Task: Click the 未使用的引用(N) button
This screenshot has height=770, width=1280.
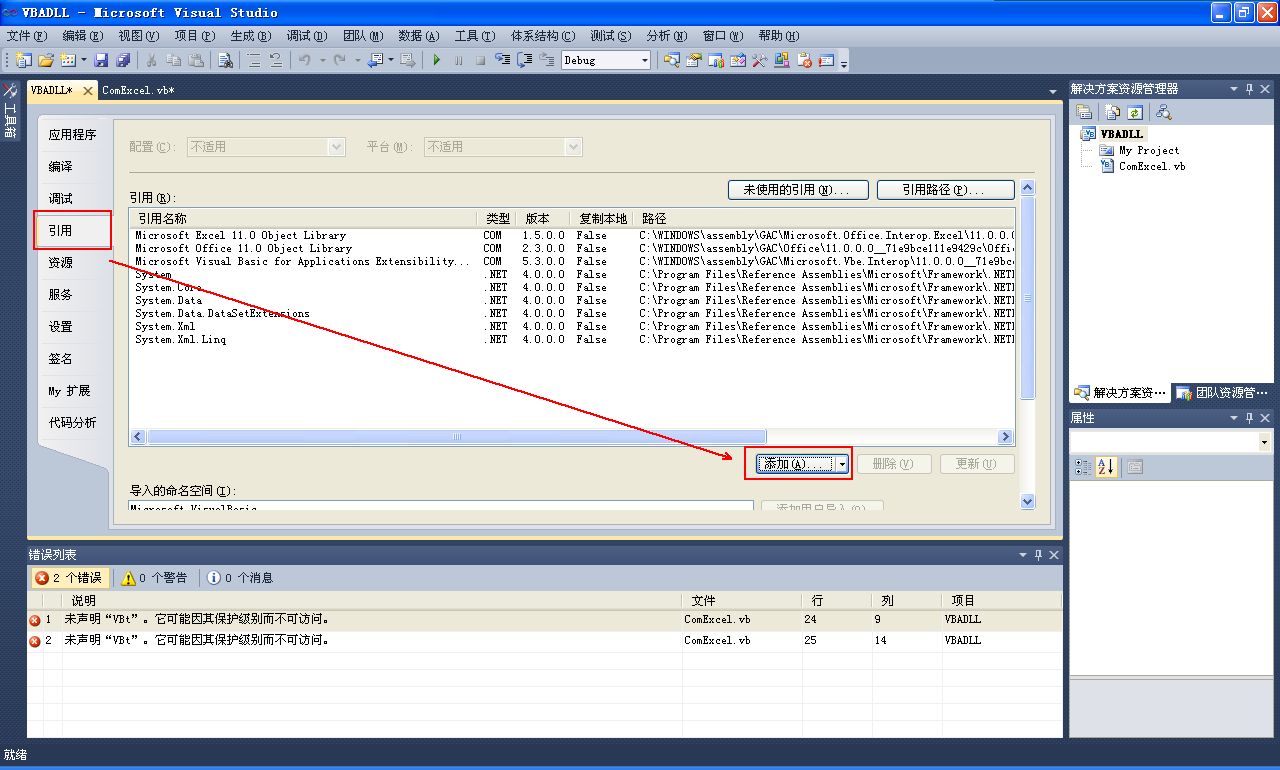Action: 797,189
